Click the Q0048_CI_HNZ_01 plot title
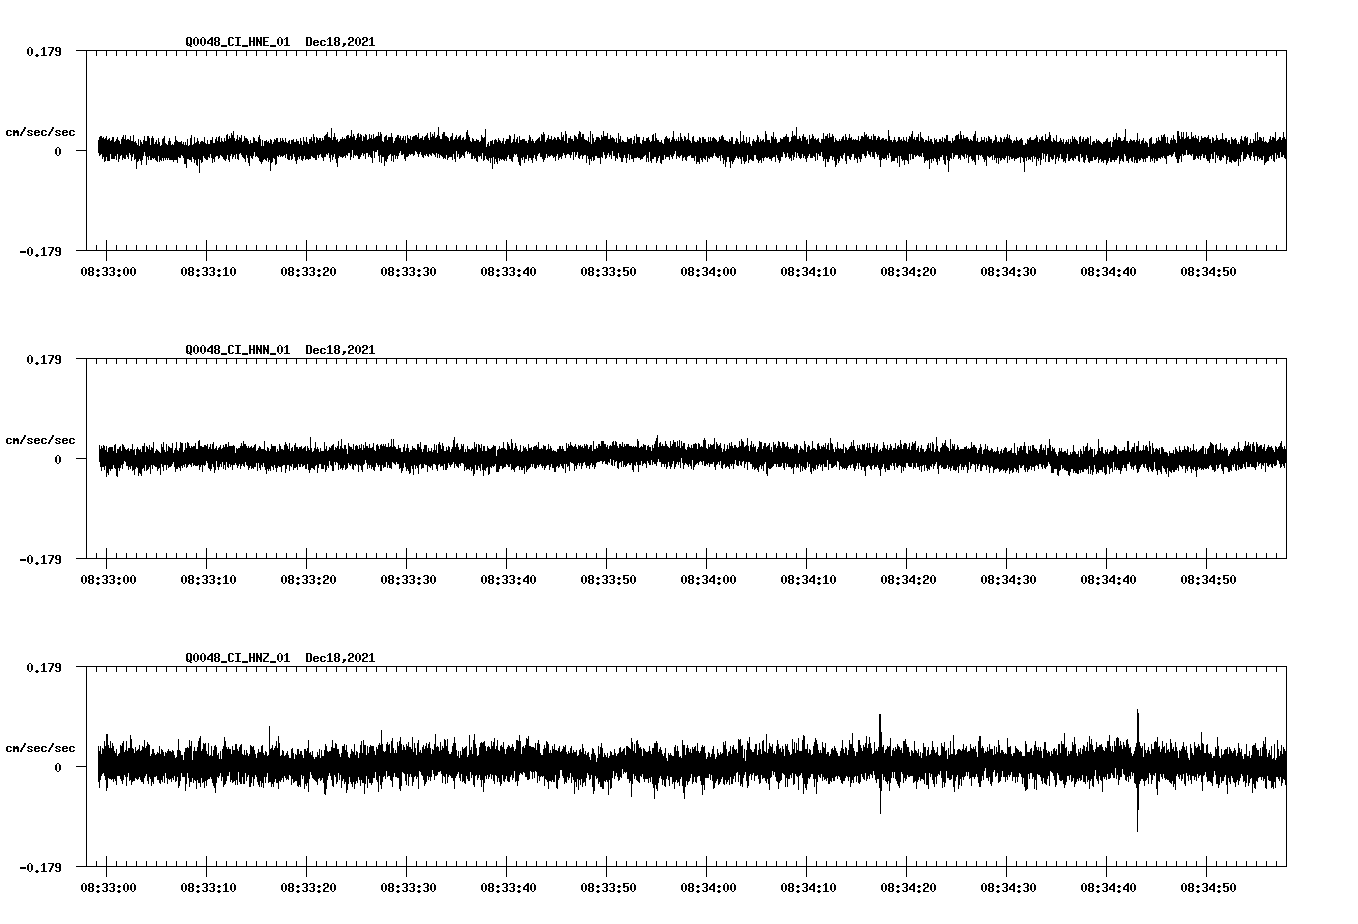Screen dimensions: 1358x924 [x=238, y=658]
